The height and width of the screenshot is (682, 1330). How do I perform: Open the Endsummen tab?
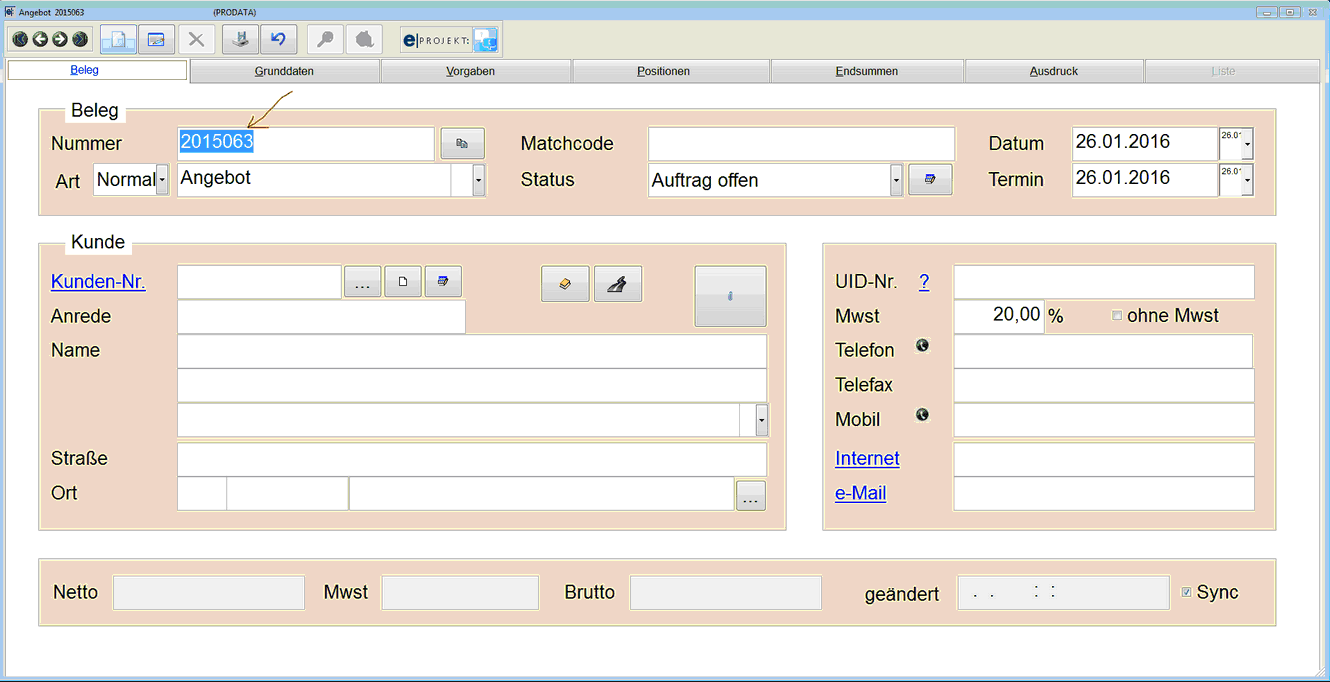(866, 71)
